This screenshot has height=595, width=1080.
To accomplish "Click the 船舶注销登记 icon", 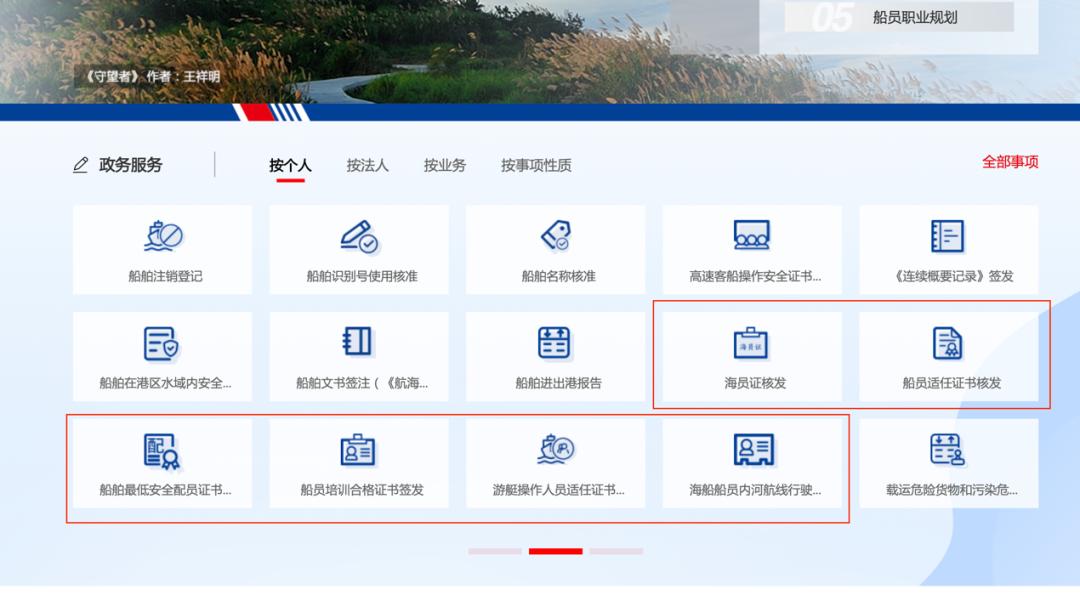I will [164, 237].
